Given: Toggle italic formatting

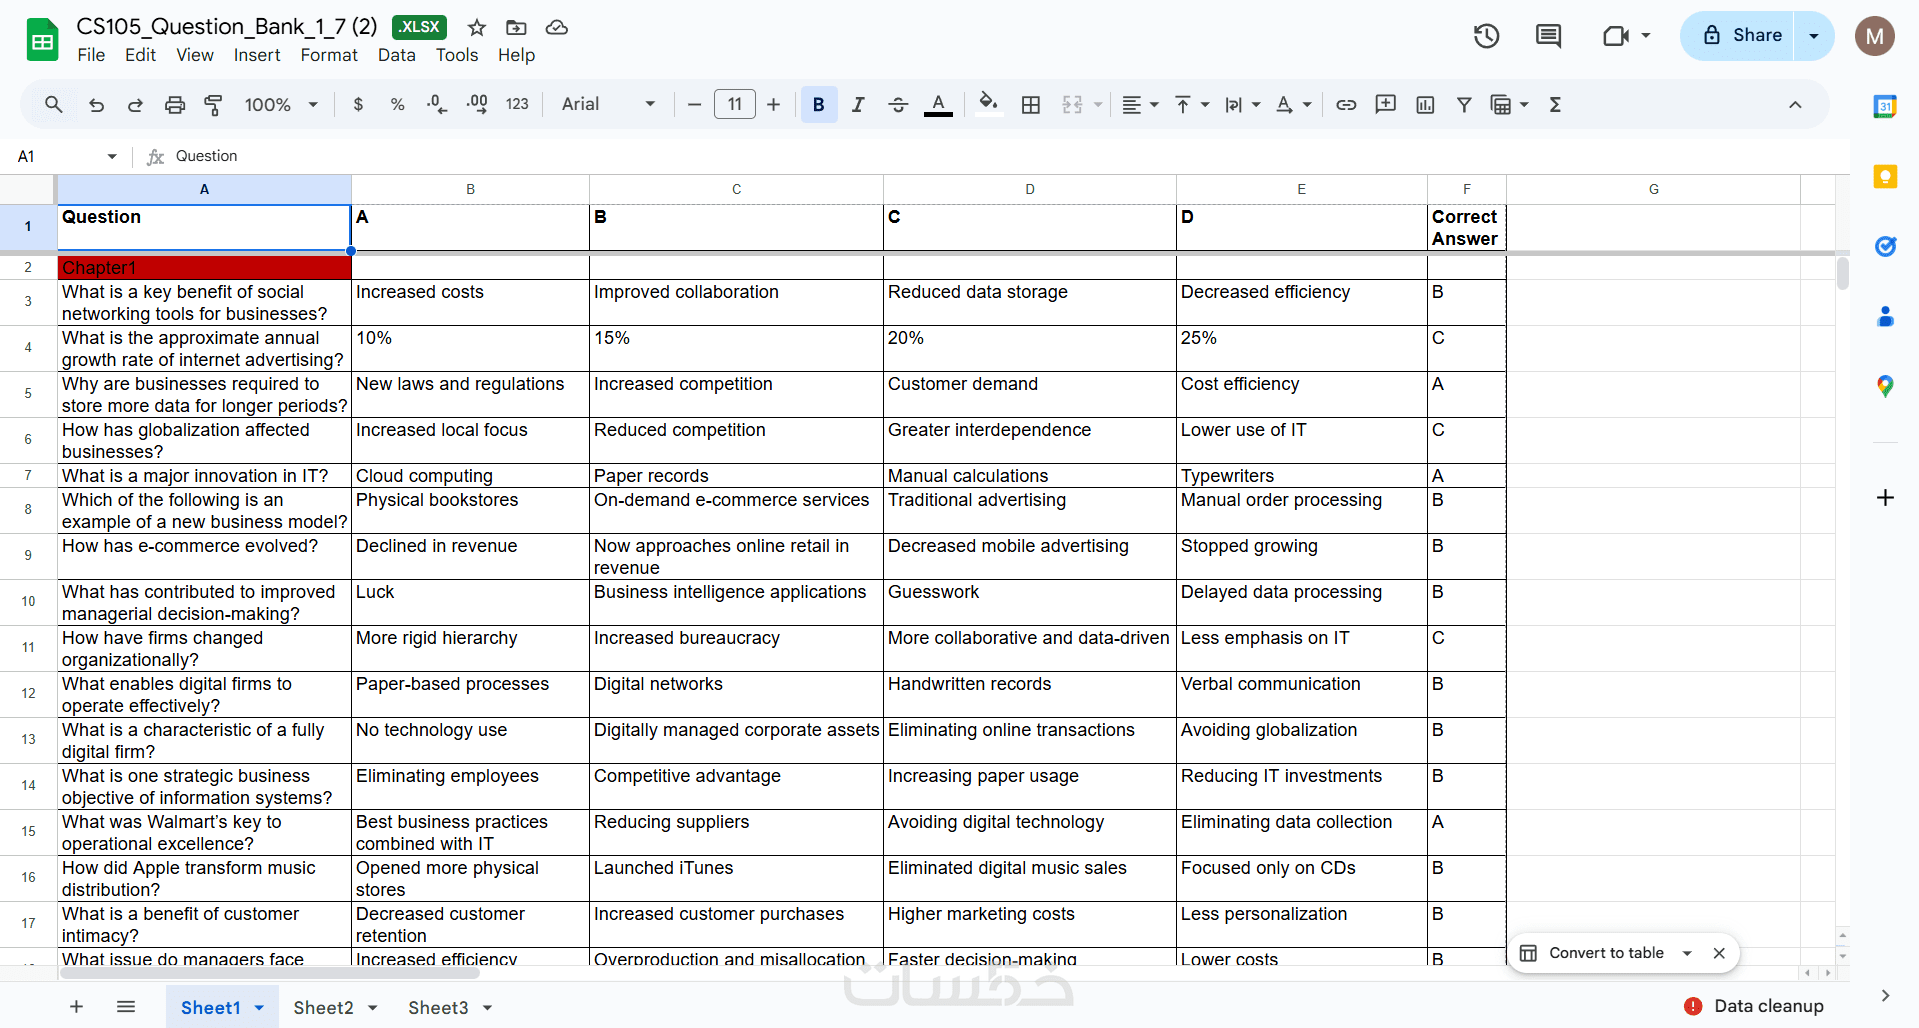Looking at the screenshot, I should click(x=857, y=104).
